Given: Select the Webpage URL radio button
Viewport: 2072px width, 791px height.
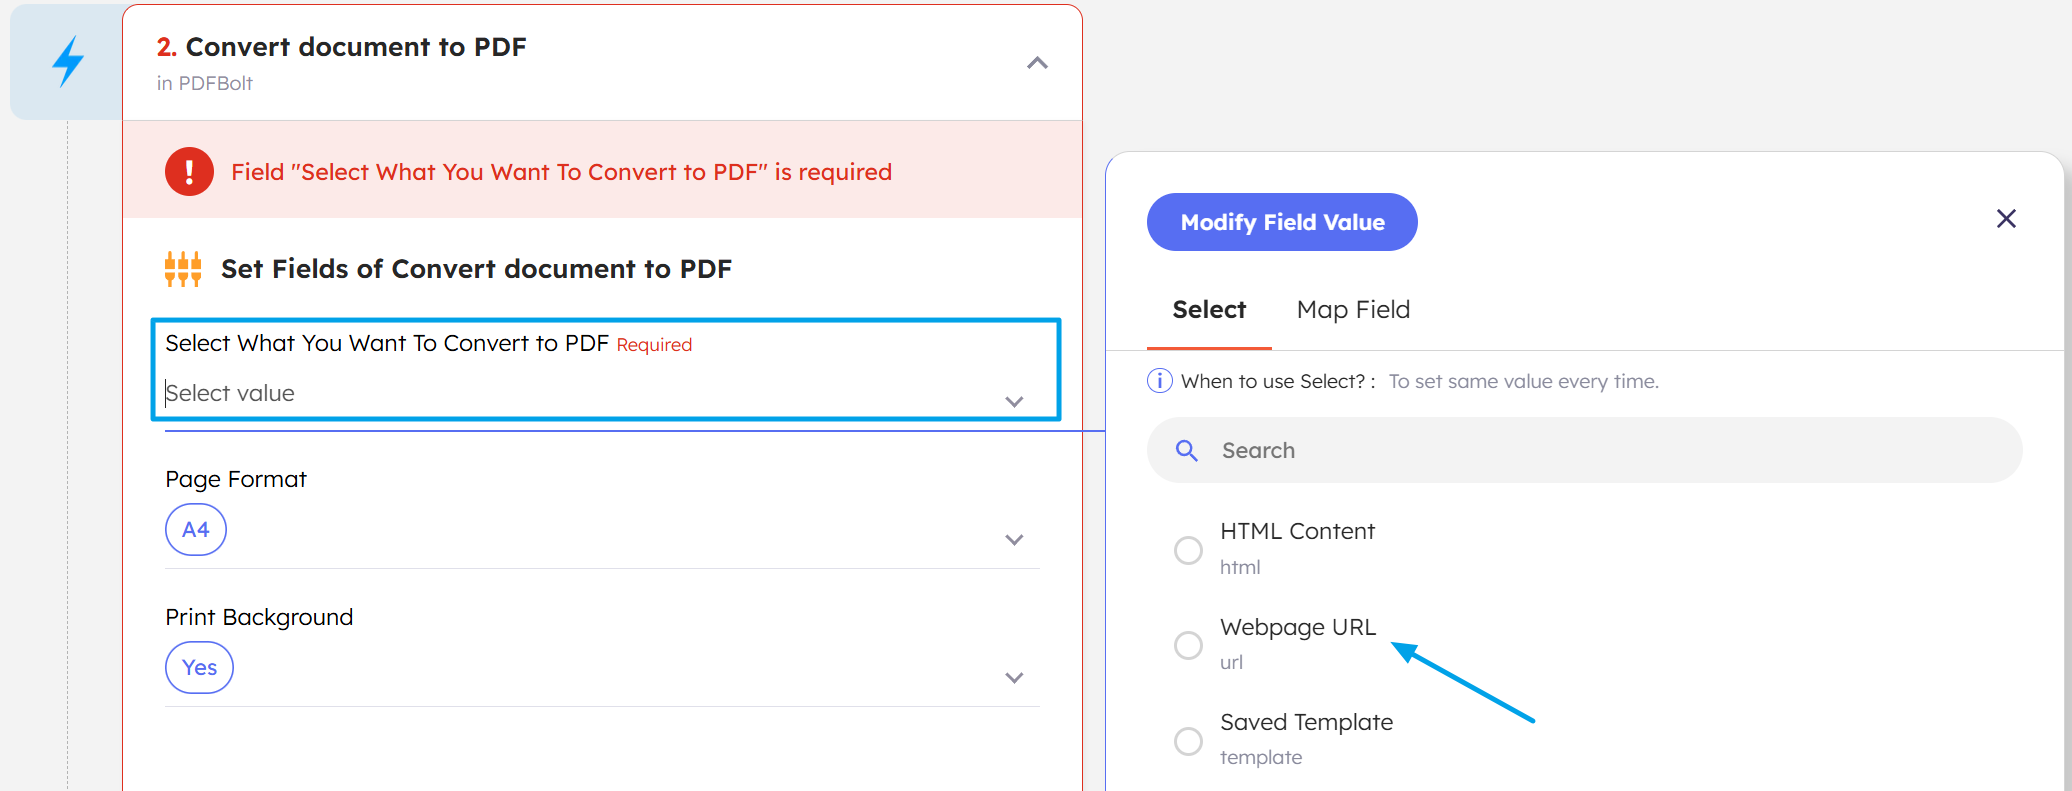Looking at the screenshot, I should pyautogui.click(x=1188, y=645).
